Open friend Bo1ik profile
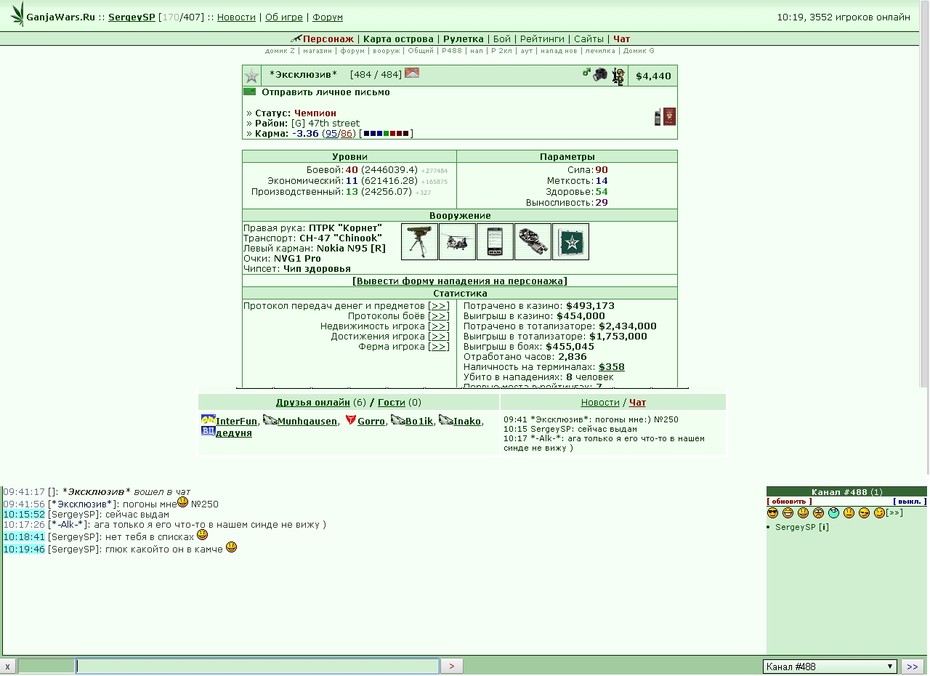The width and height of the screenshot is (930, 676). pos(419,421)
